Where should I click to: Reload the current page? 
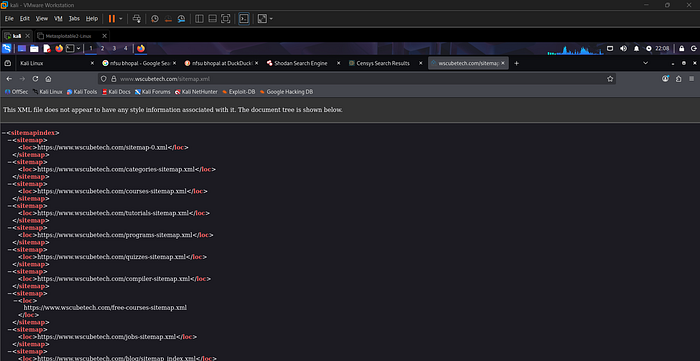(35, 79)
